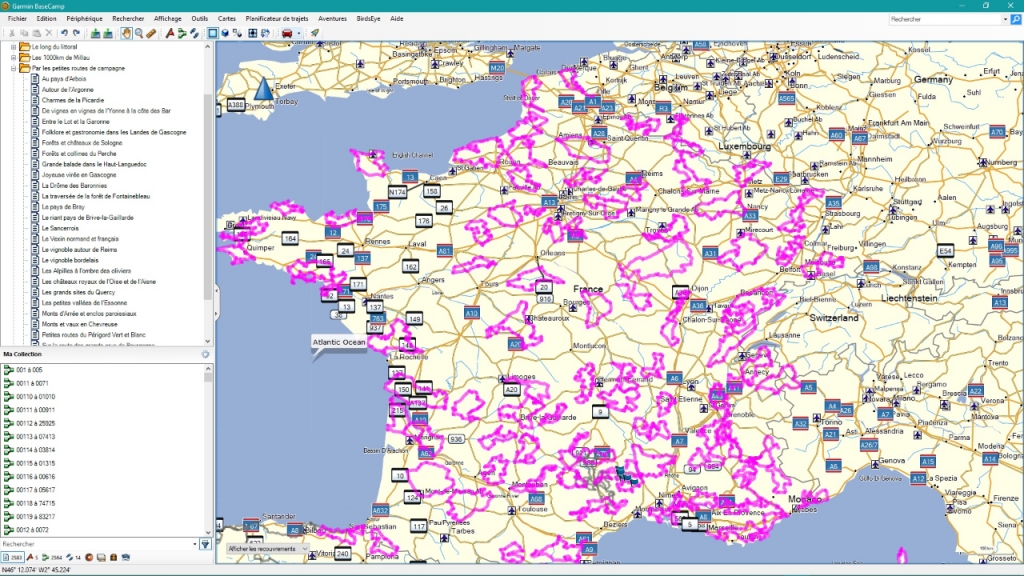
Task: Open the BirdsEye menu
Action: pyautogui.click(x=368, y=19)
